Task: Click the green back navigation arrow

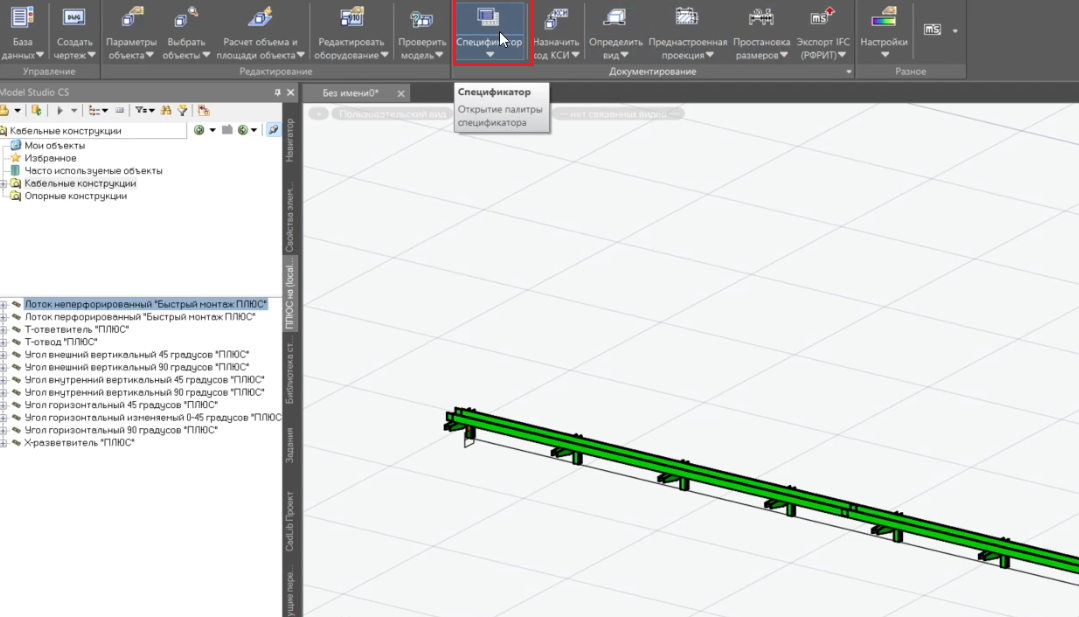Action: click(x=199, y=130)
